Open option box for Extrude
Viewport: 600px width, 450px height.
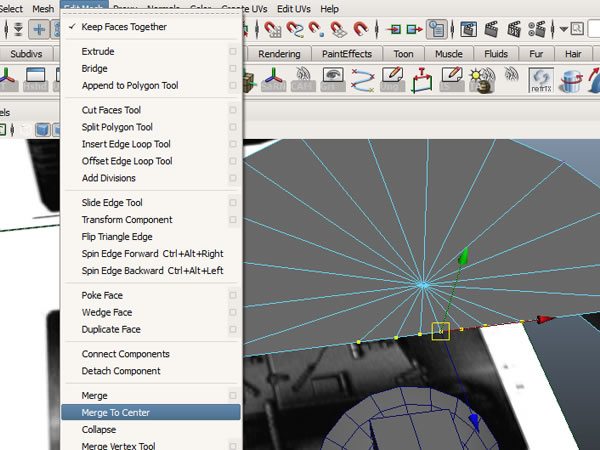point(232,51)
